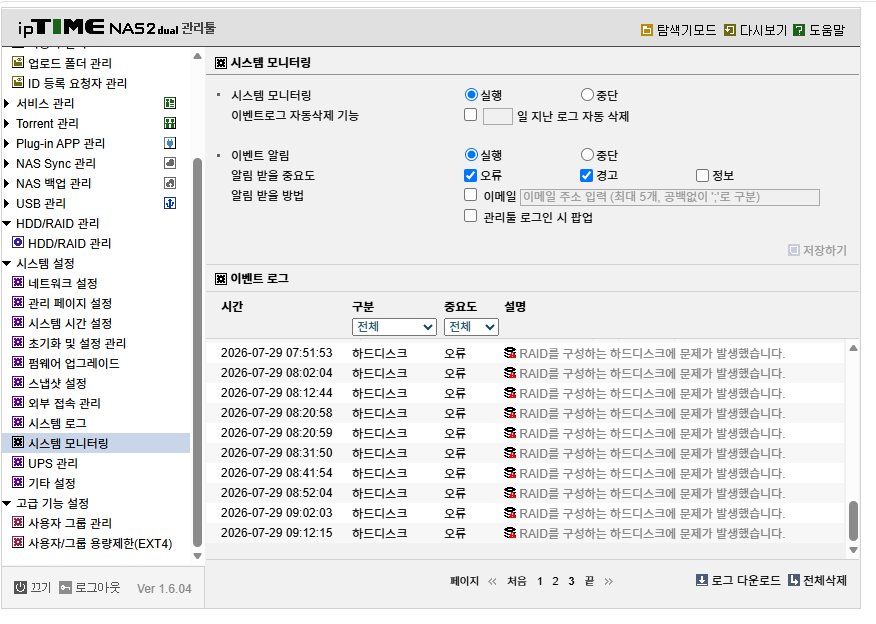Go to log page 1
The image size is (876, 624).
point(540,582)
